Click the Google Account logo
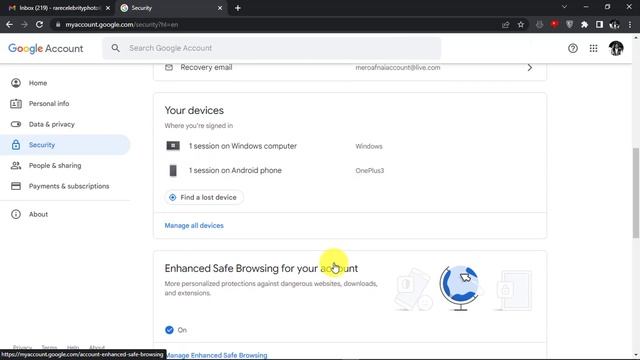 tap(46, 48)
